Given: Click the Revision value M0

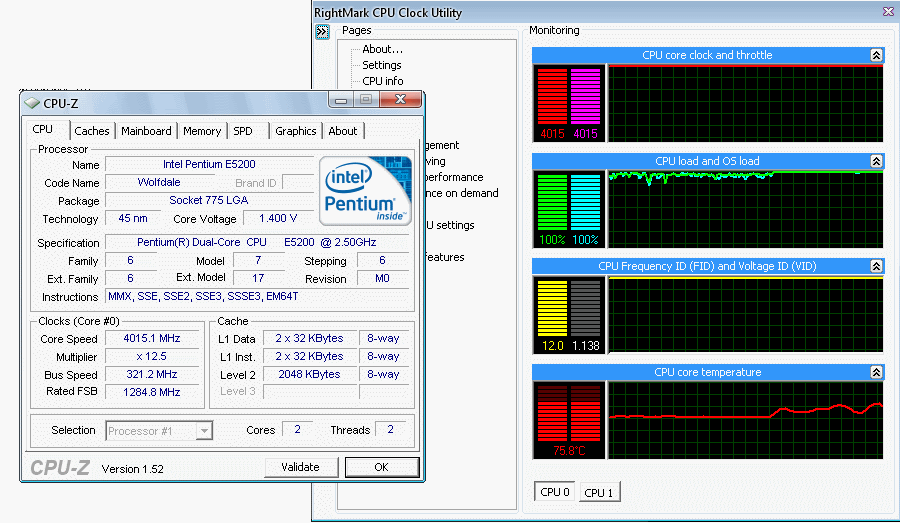Looking at the screenshot, I should click(x=382, y=278).
